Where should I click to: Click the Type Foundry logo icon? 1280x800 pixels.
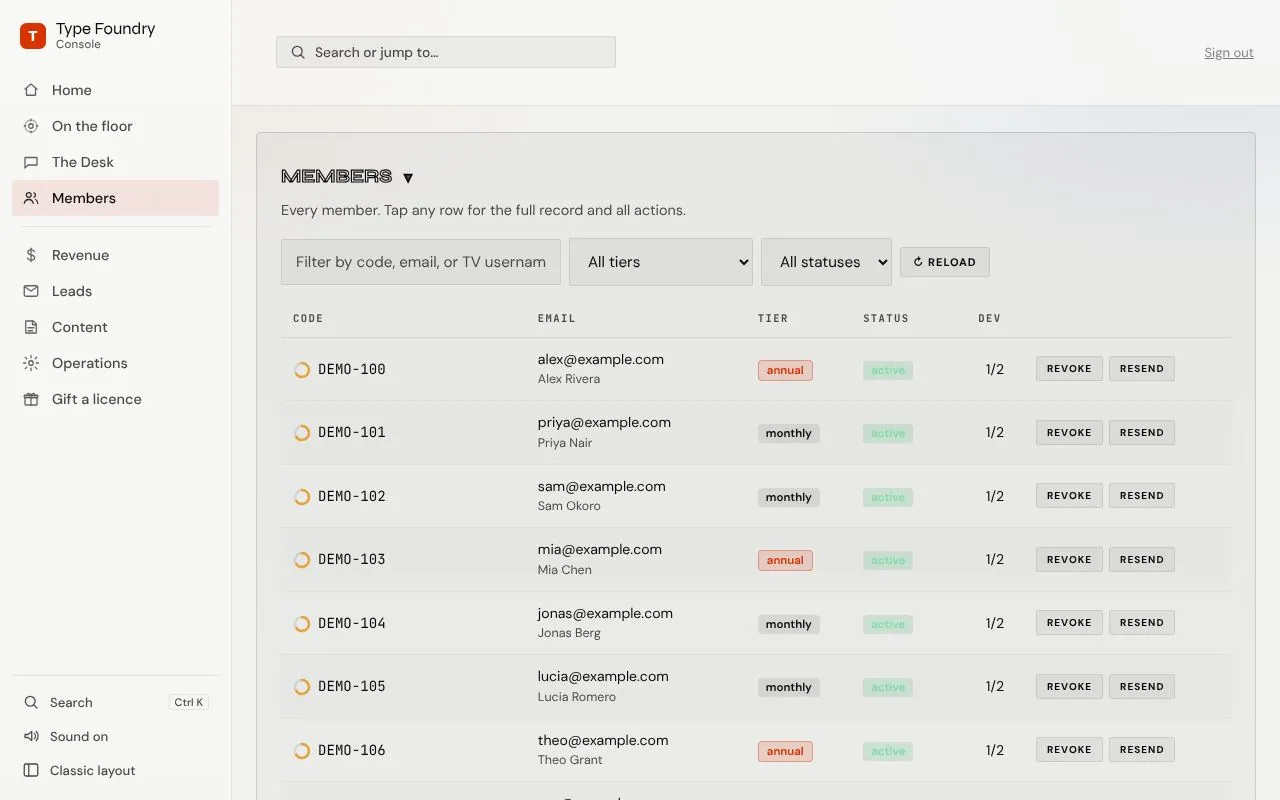[x=33, y=36]
